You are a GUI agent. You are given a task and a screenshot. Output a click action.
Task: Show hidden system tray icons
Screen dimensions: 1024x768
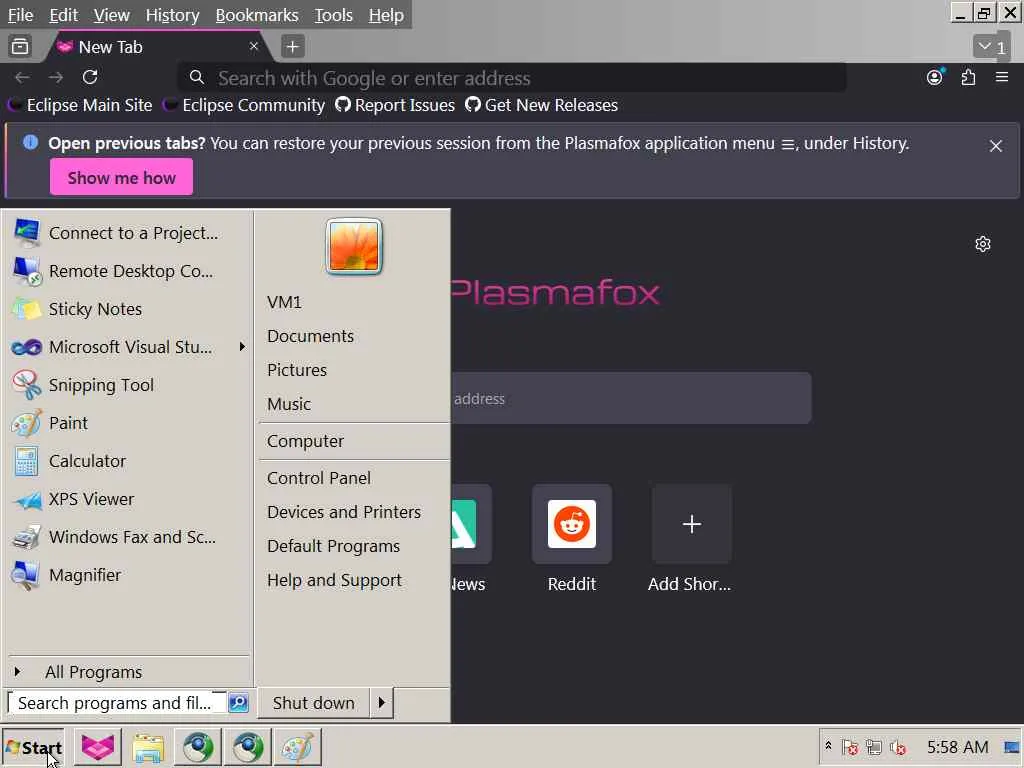coord(828,746)
